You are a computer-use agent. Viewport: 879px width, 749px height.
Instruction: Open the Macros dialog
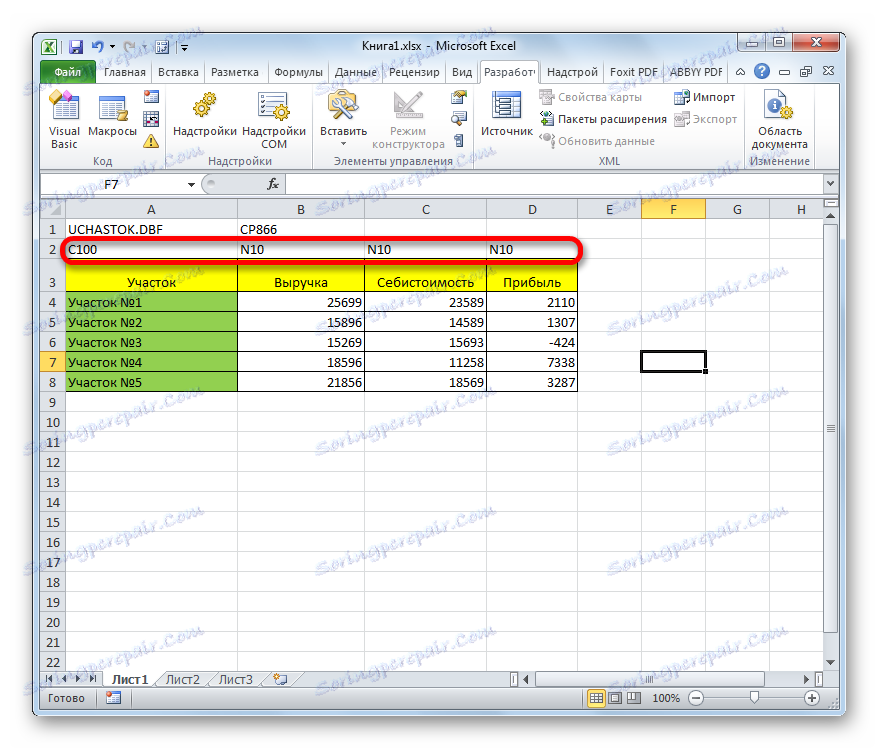(x=112, y=115)
